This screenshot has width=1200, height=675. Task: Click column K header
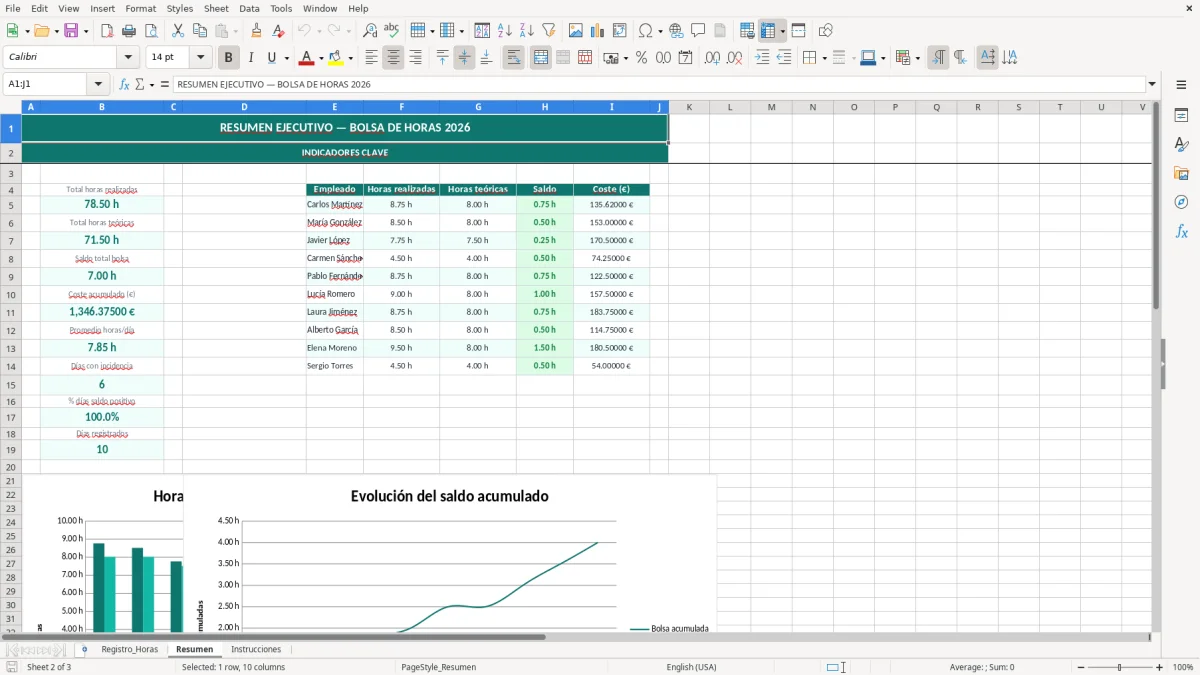click(x=689, y=107)
